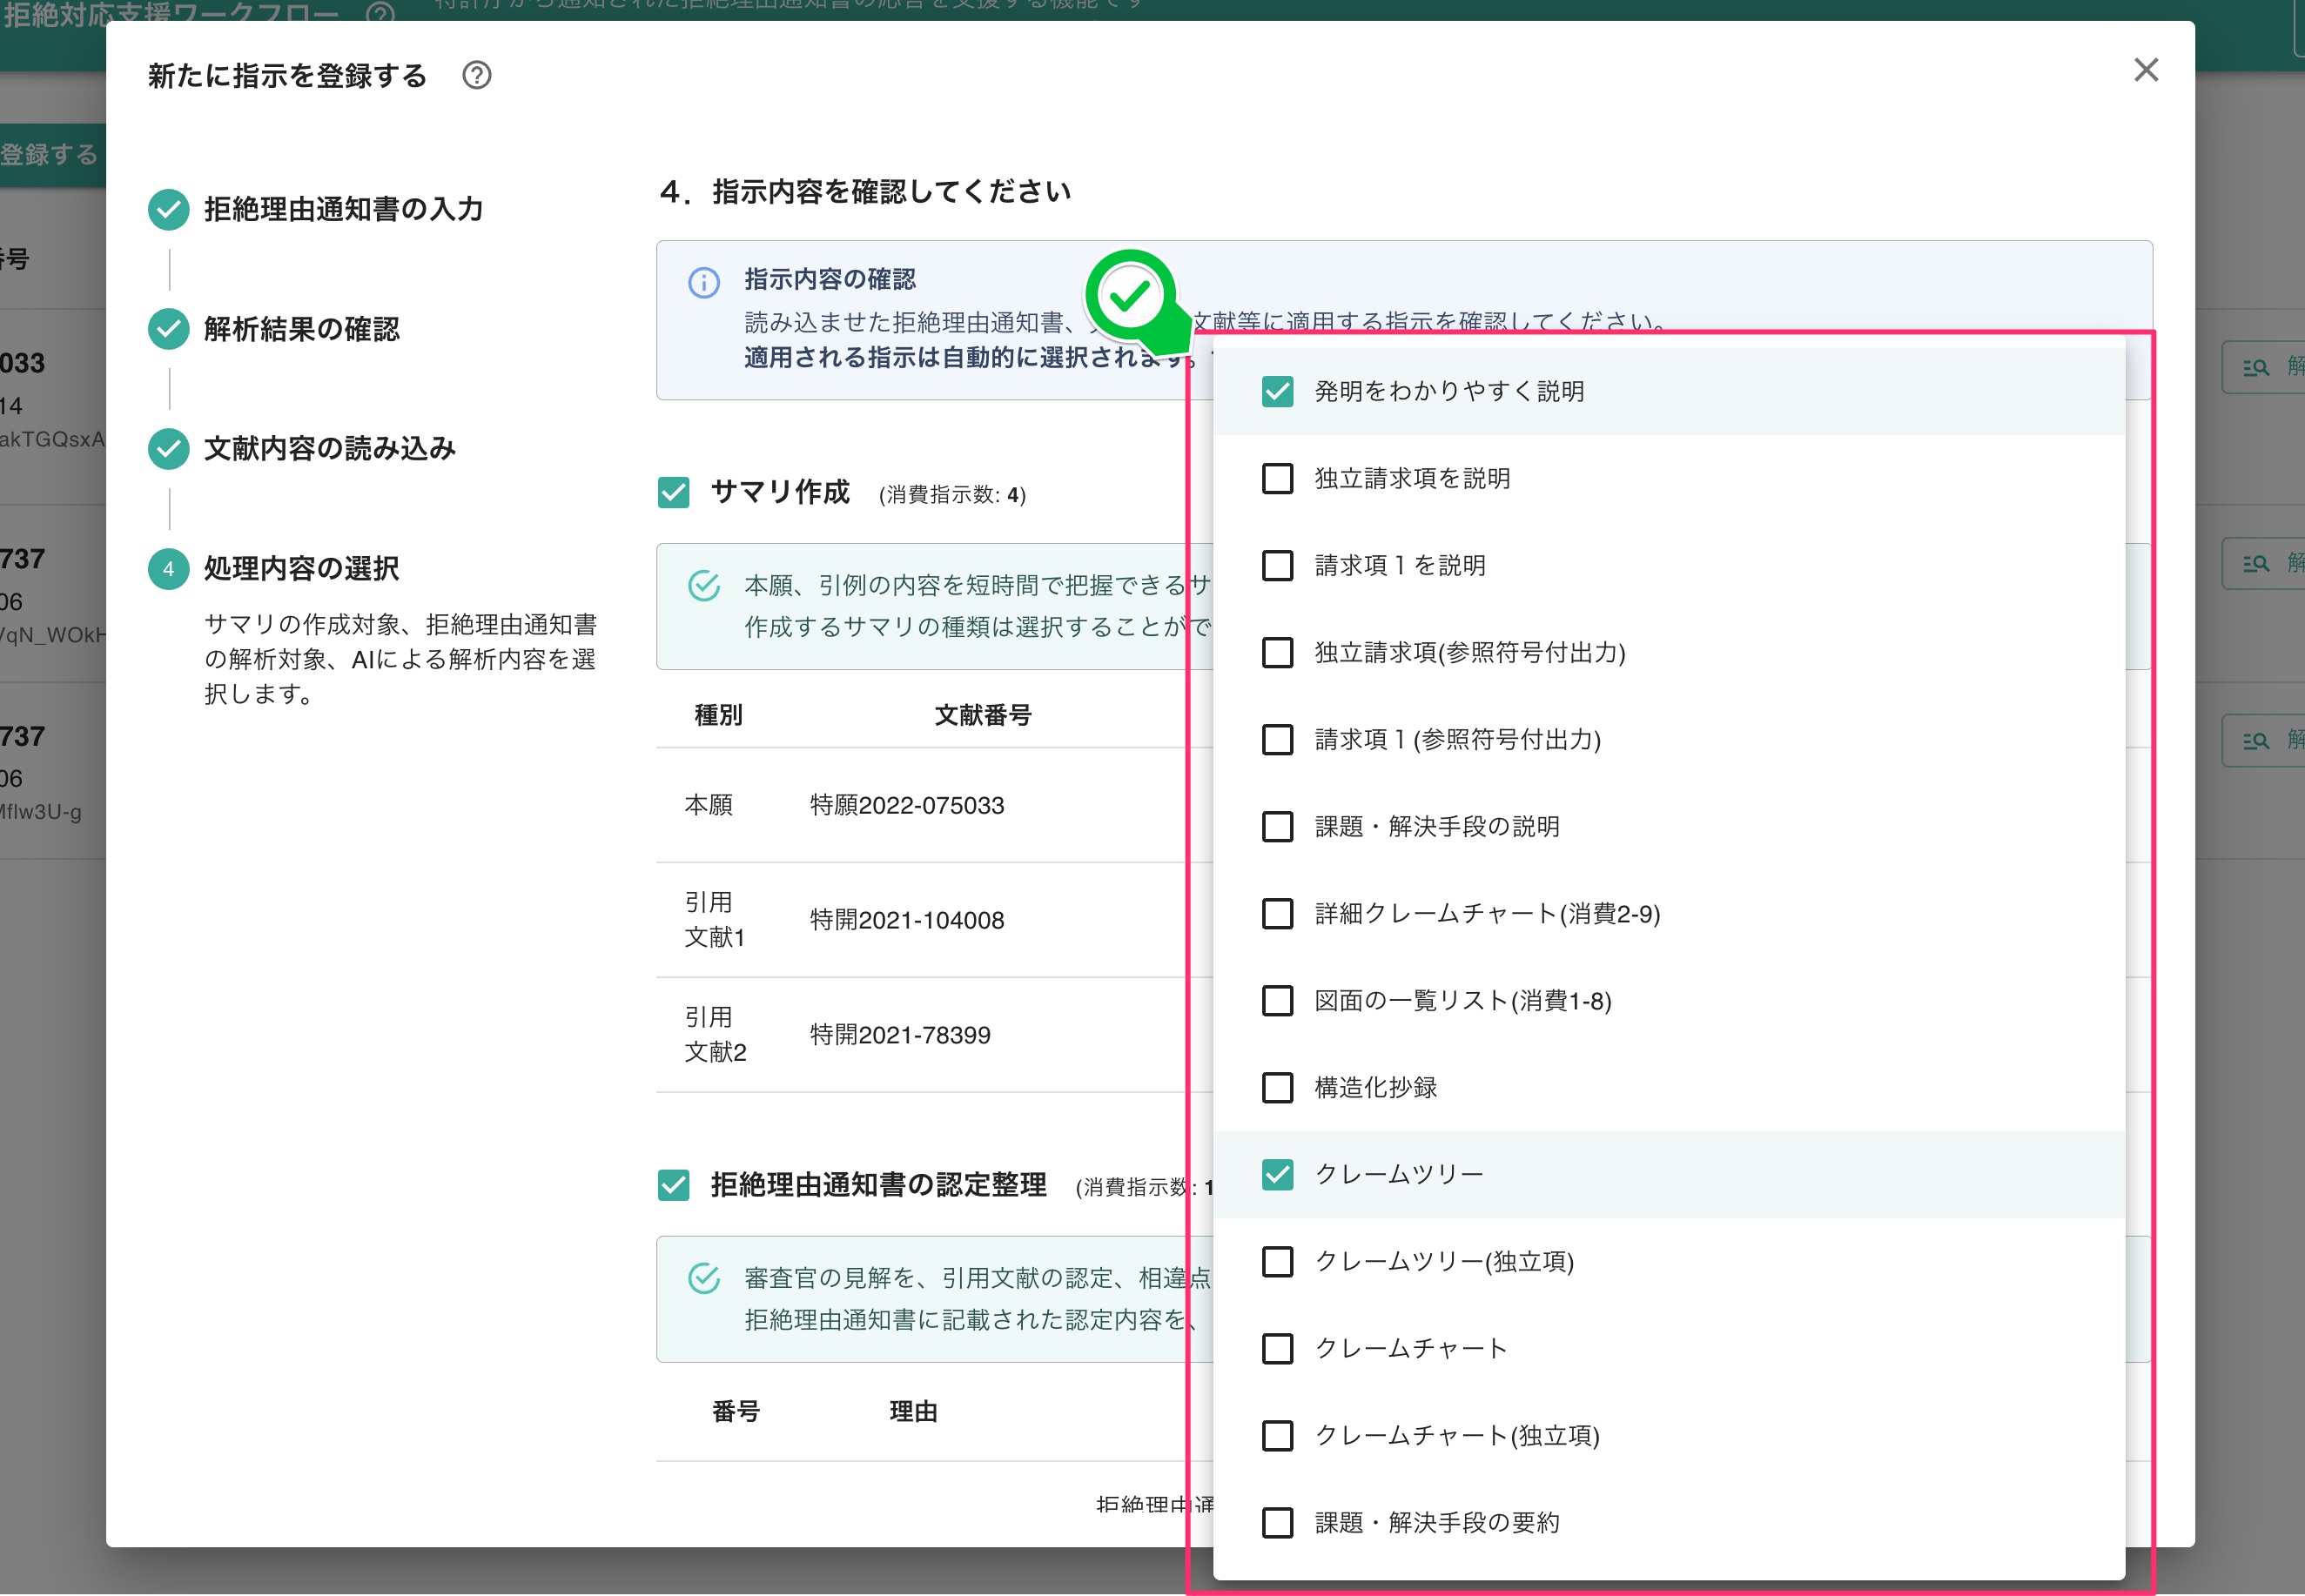This screenshot has width=2305, height=1596.
Task: Click the completed step icon for 文献内容の読み込み
Action: click(x=169, y=449)
